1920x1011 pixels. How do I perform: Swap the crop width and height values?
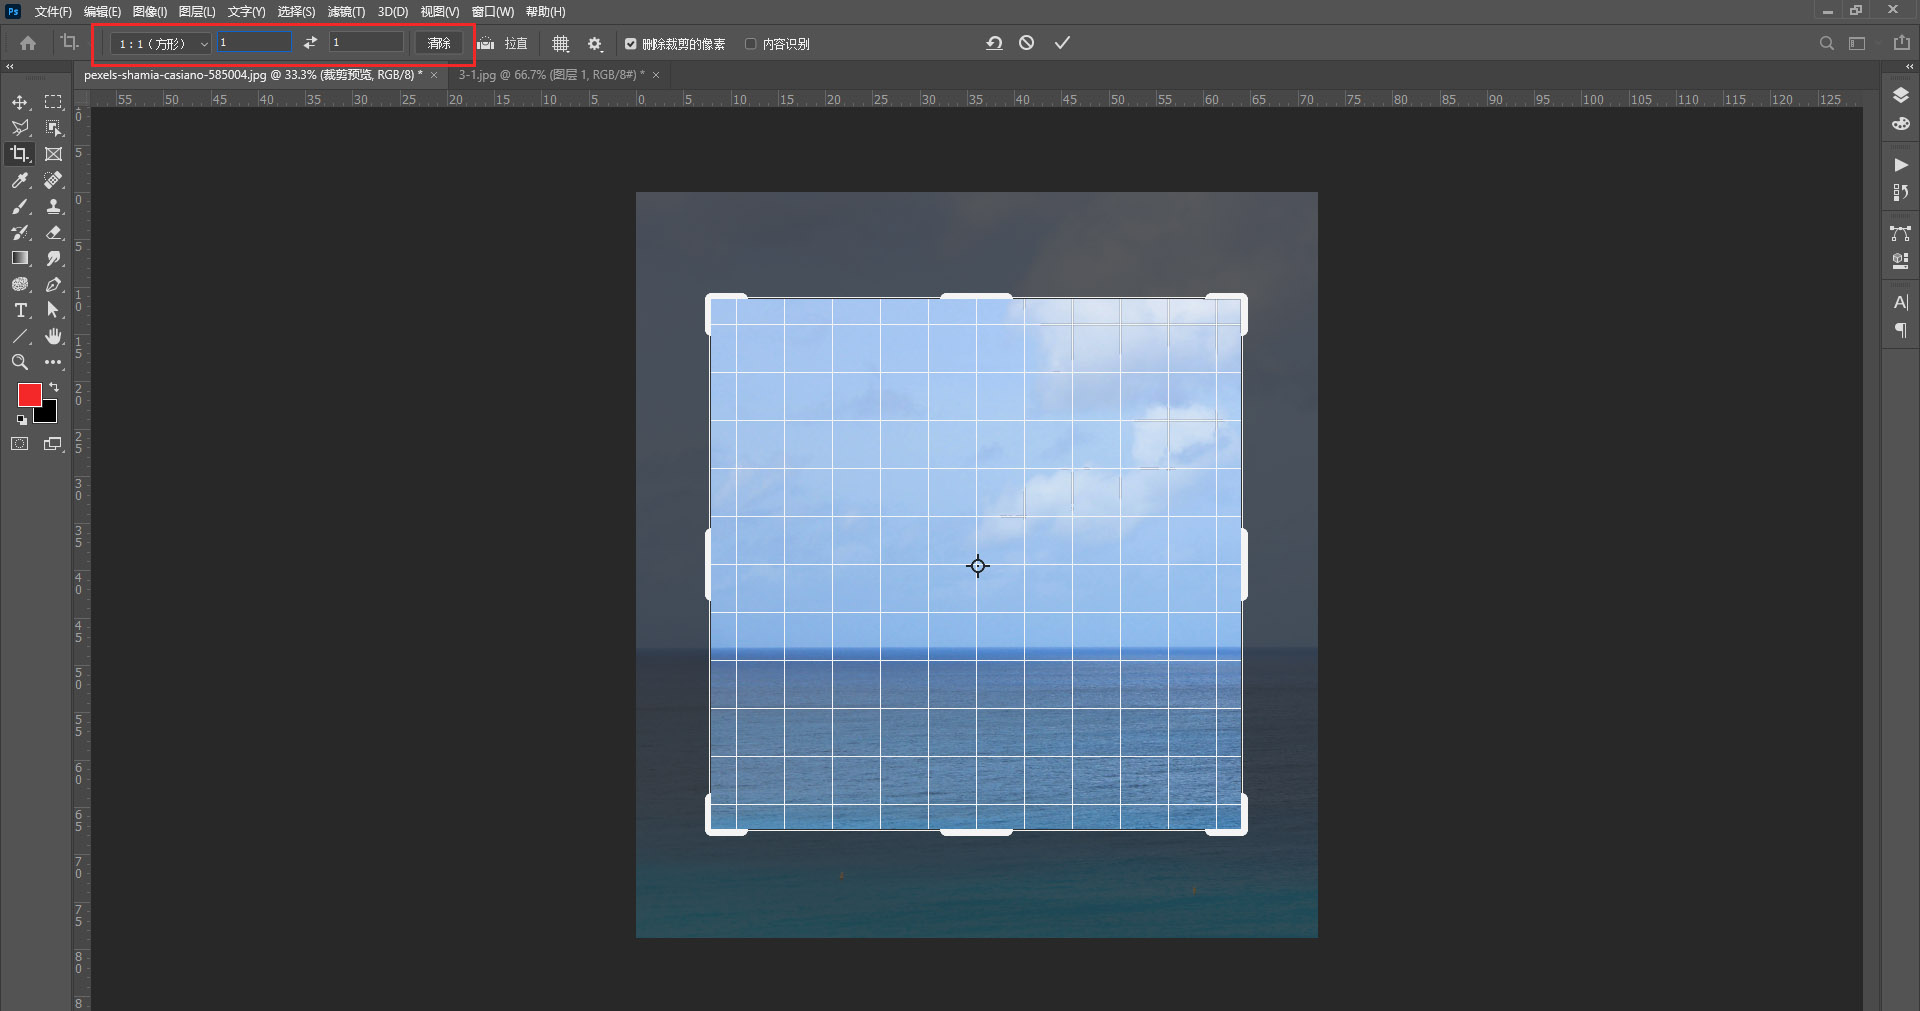pos(310,43)
